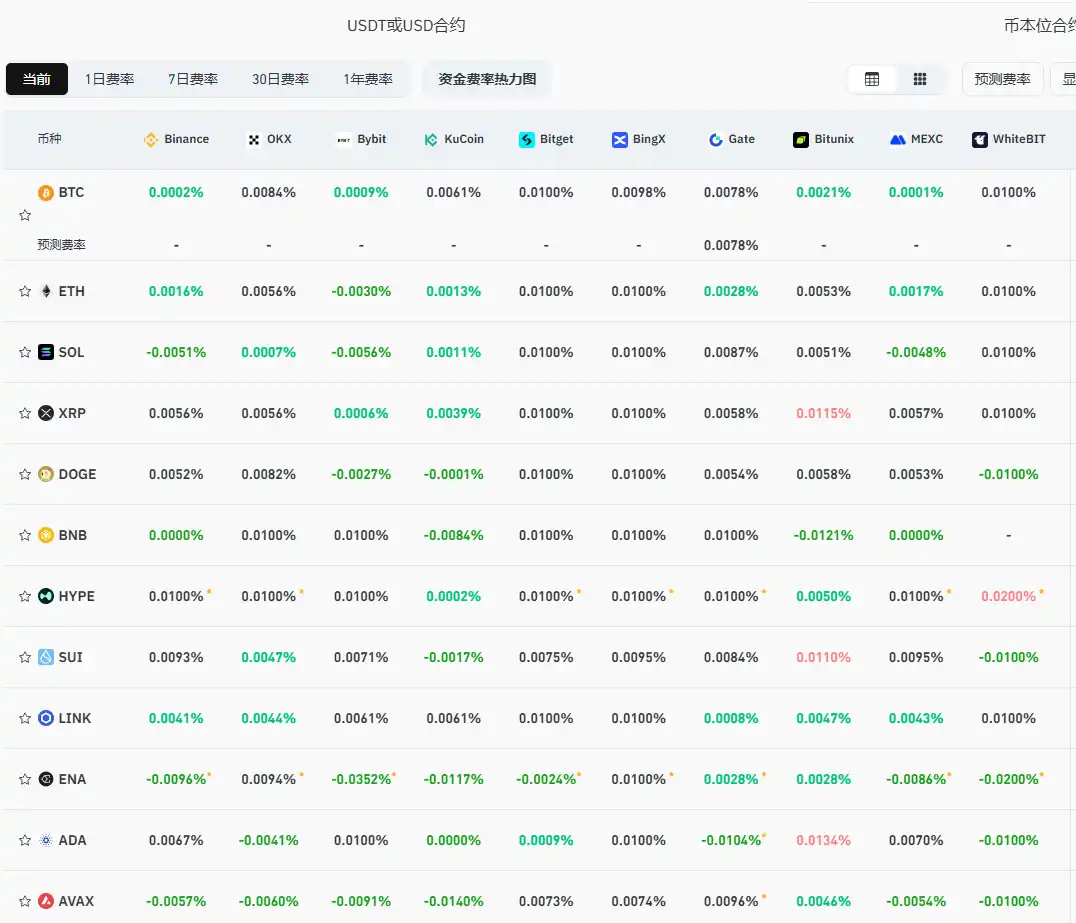Select the 30日费率 tab

280,79
